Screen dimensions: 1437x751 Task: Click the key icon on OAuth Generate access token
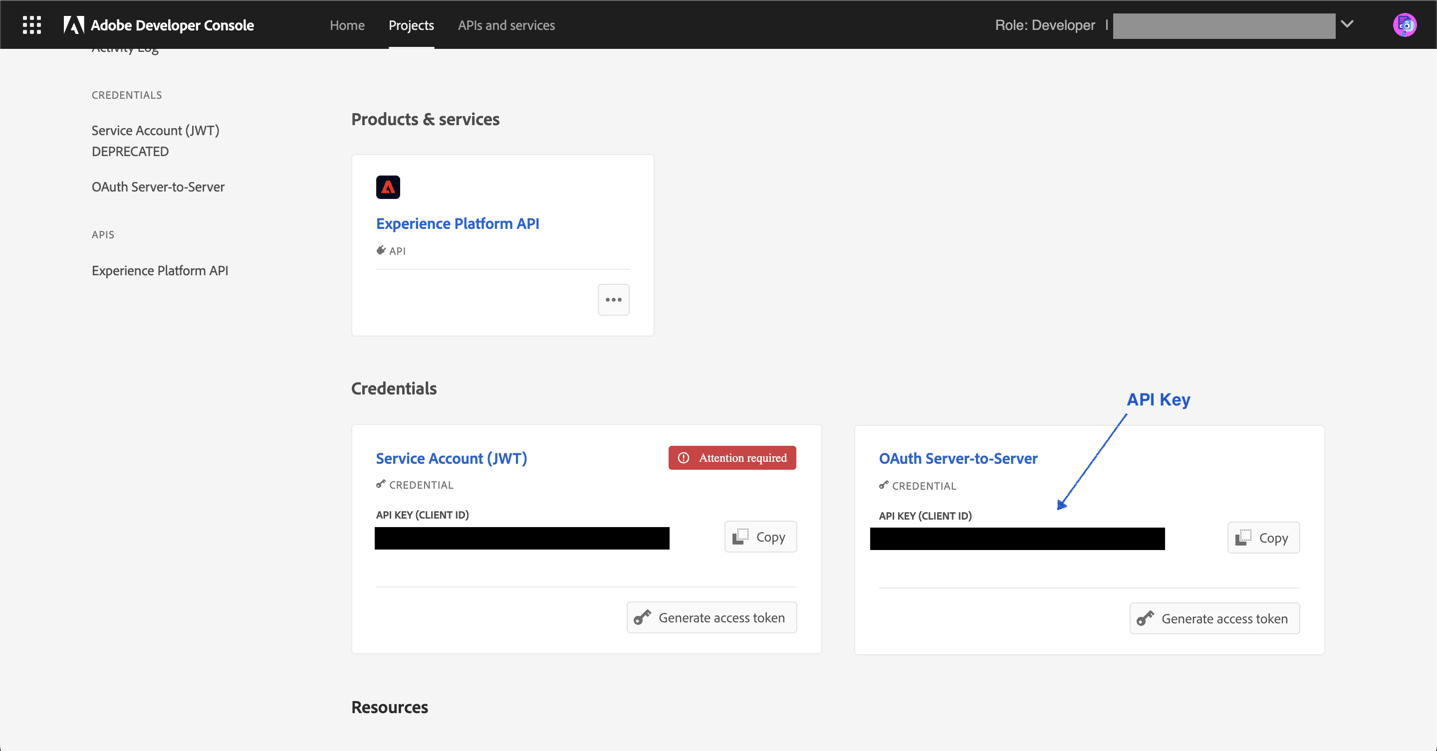click(1145, 618)
